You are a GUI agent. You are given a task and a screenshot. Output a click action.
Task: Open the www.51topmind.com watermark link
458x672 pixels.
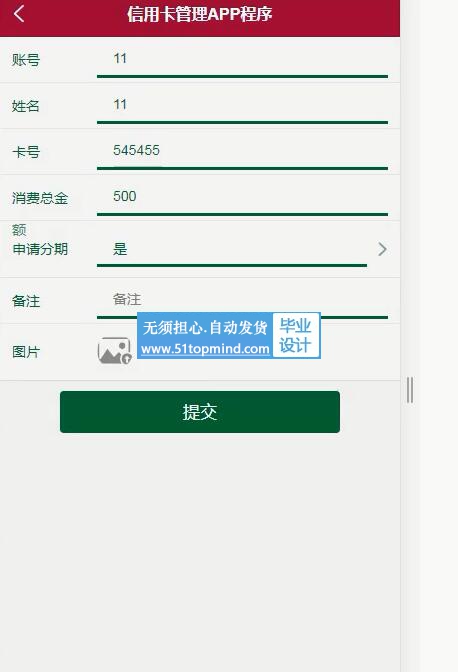tap(205, 349)
